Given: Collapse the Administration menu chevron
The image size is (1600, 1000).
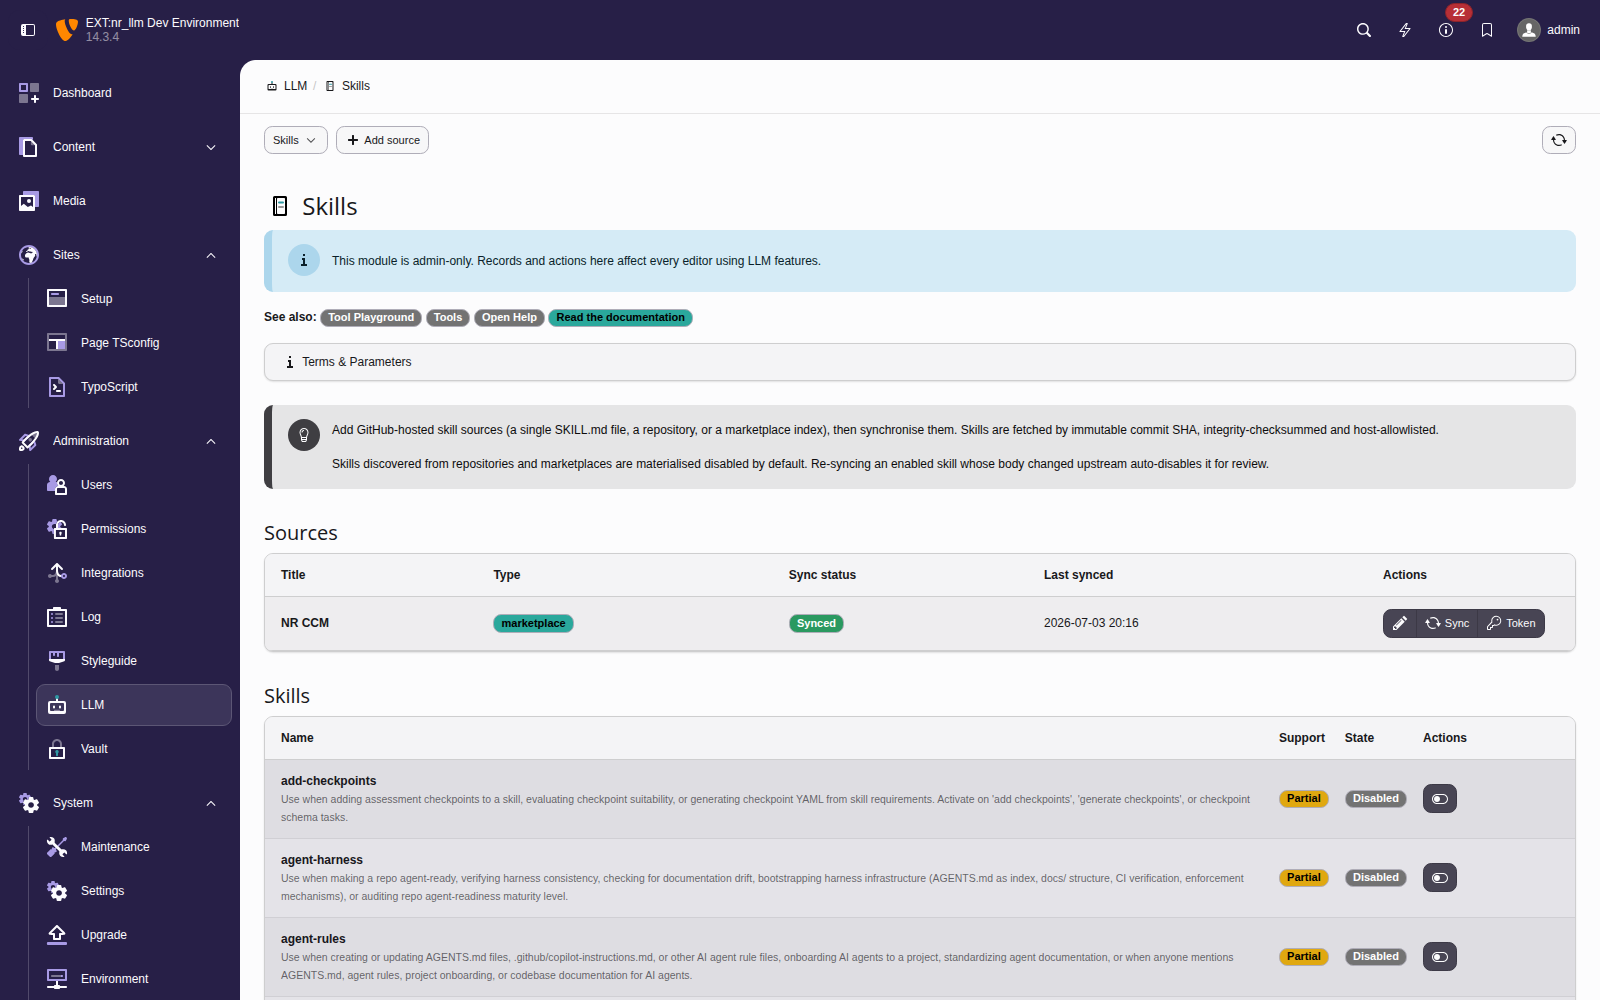Looking at the screenshot, I should coord(211,441).
